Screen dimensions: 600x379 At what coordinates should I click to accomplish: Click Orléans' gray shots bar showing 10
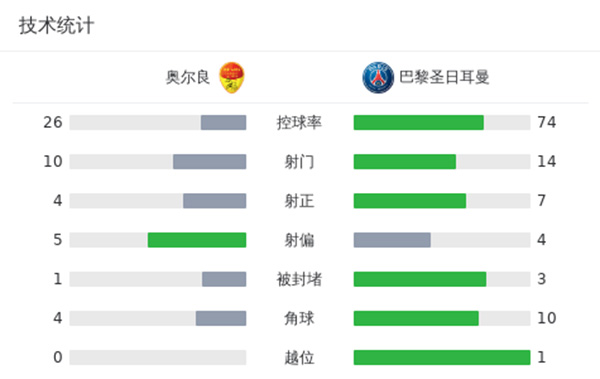[210, 162]
